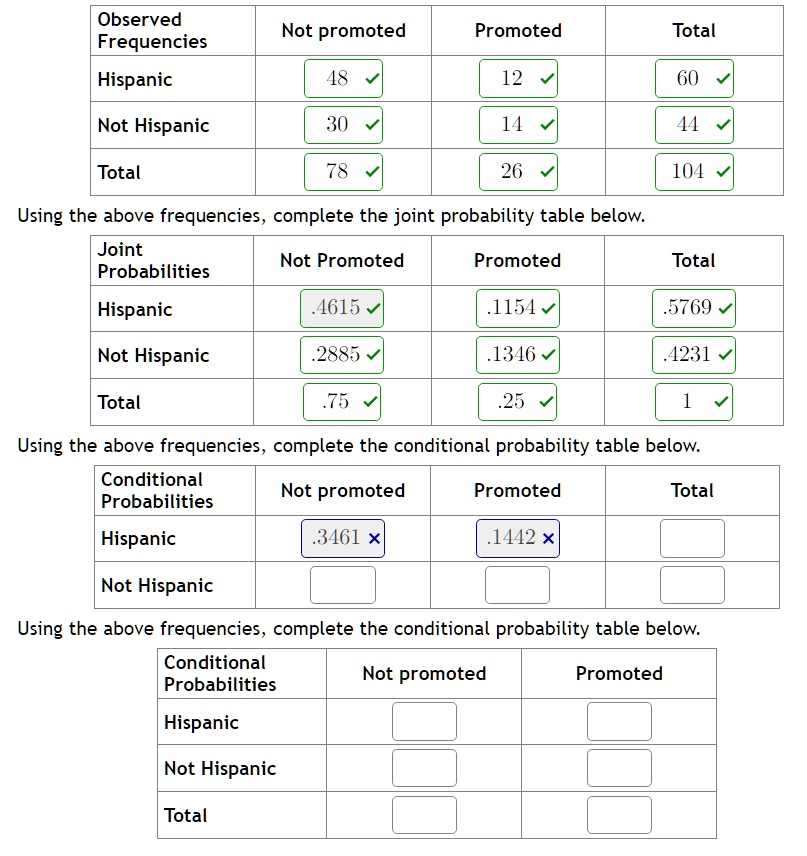Click Hispanic Promoted box in last table
The width and height of the screenshot is (807, 856).
(619, 721)
